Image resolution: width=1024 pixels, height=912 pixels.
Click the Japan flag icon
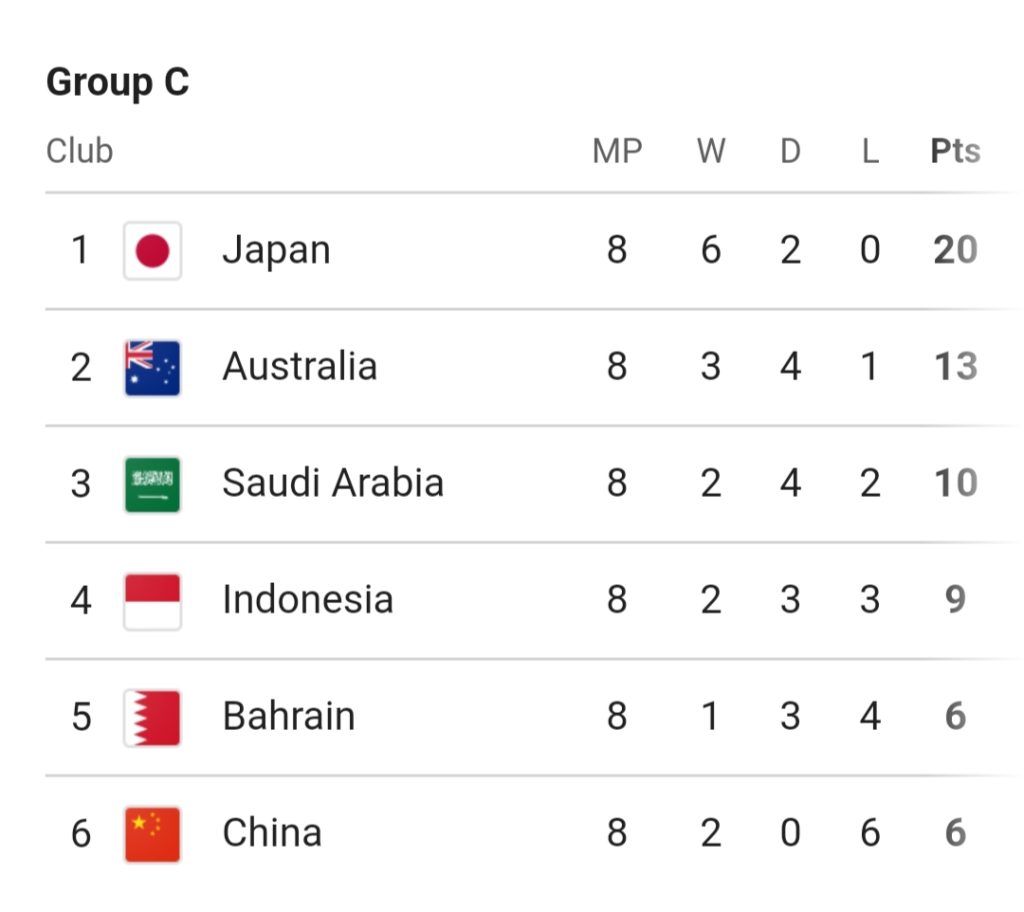coord(152,250)
